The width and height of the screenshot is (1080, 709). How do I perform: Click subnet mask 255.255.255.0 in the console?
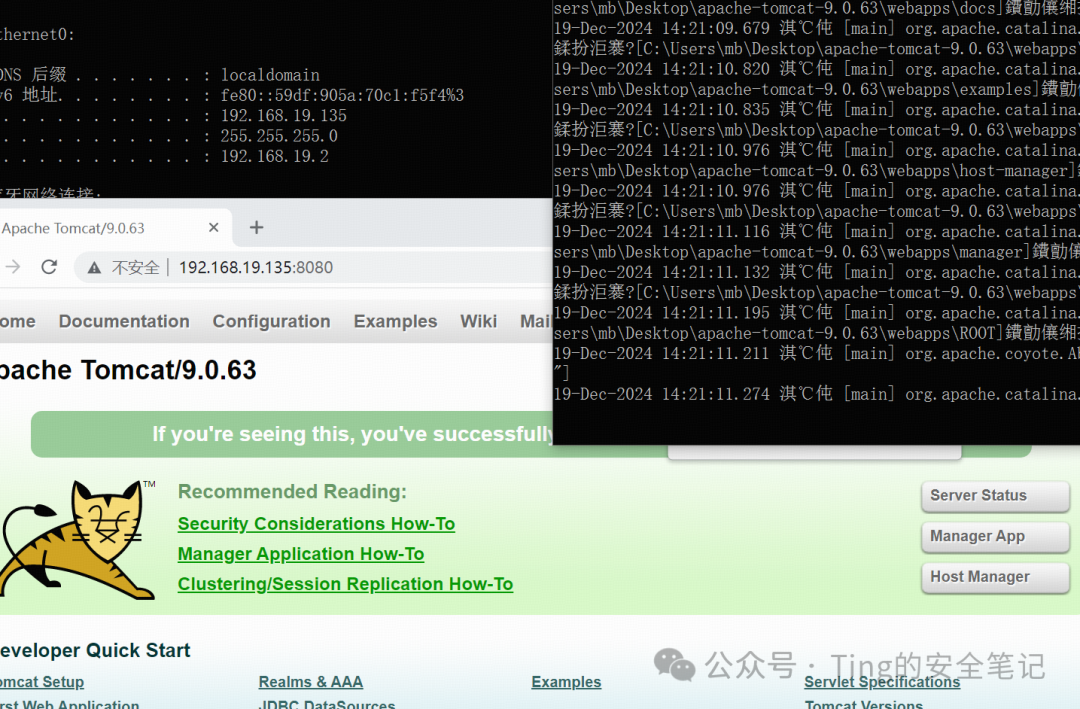coord(279,136)
